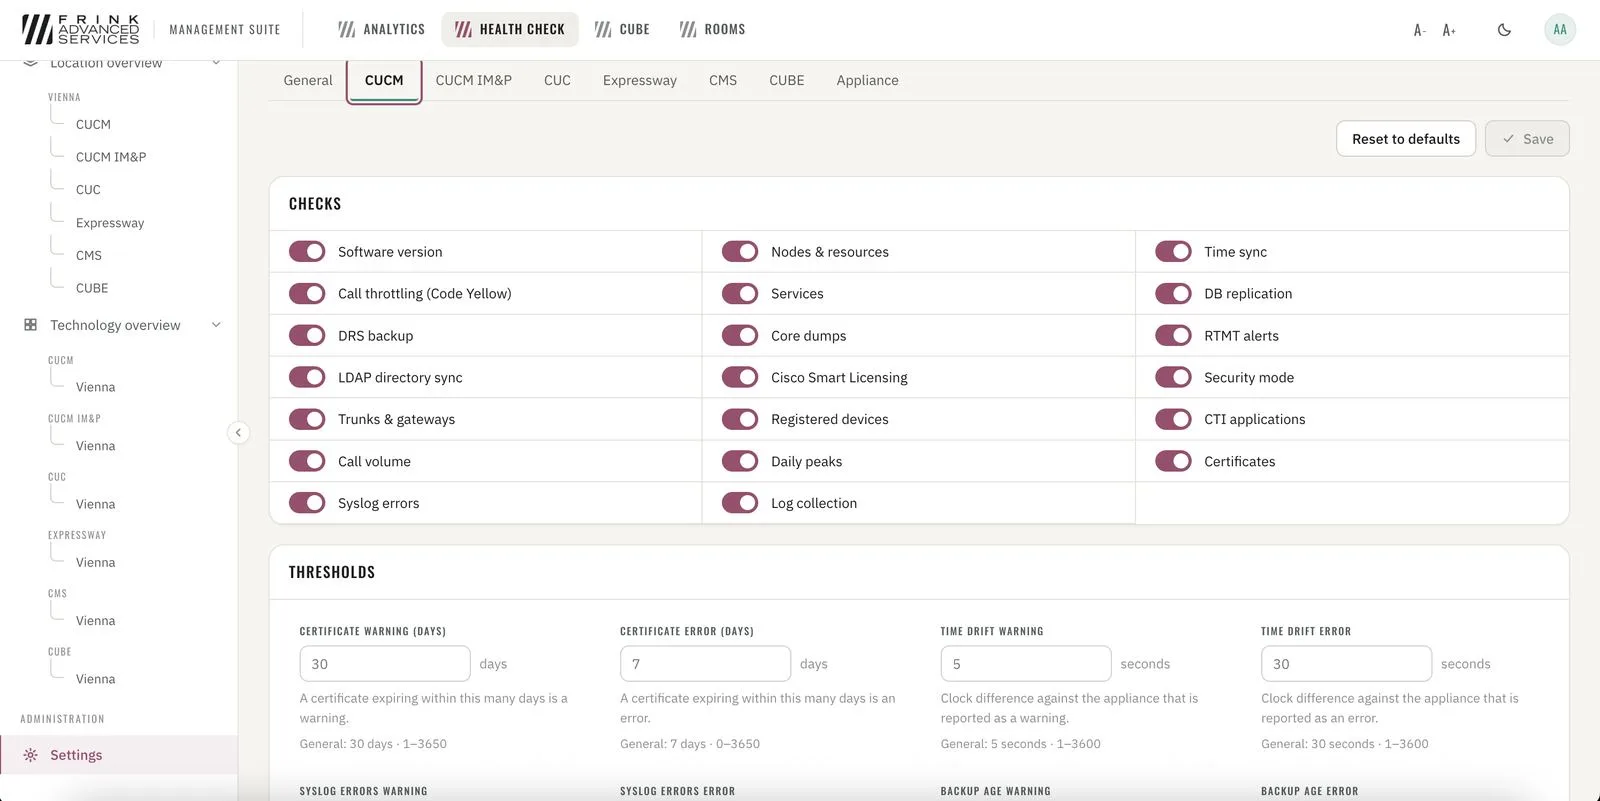Click Reset to defaults button

[x=1406, y=139]
